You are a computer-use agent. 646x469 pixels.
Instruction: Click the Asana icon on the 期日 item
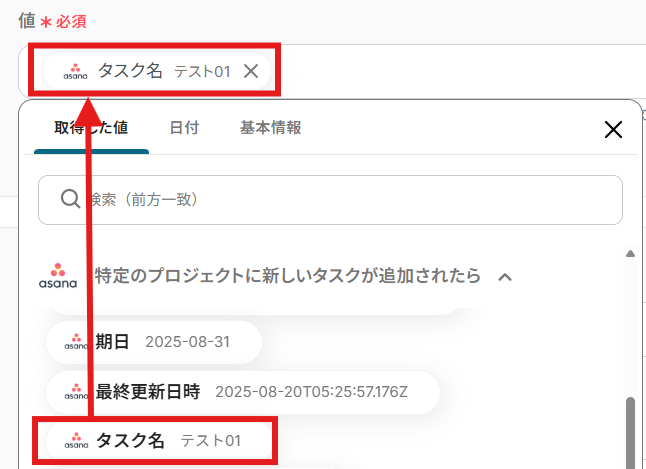point(77,342)
